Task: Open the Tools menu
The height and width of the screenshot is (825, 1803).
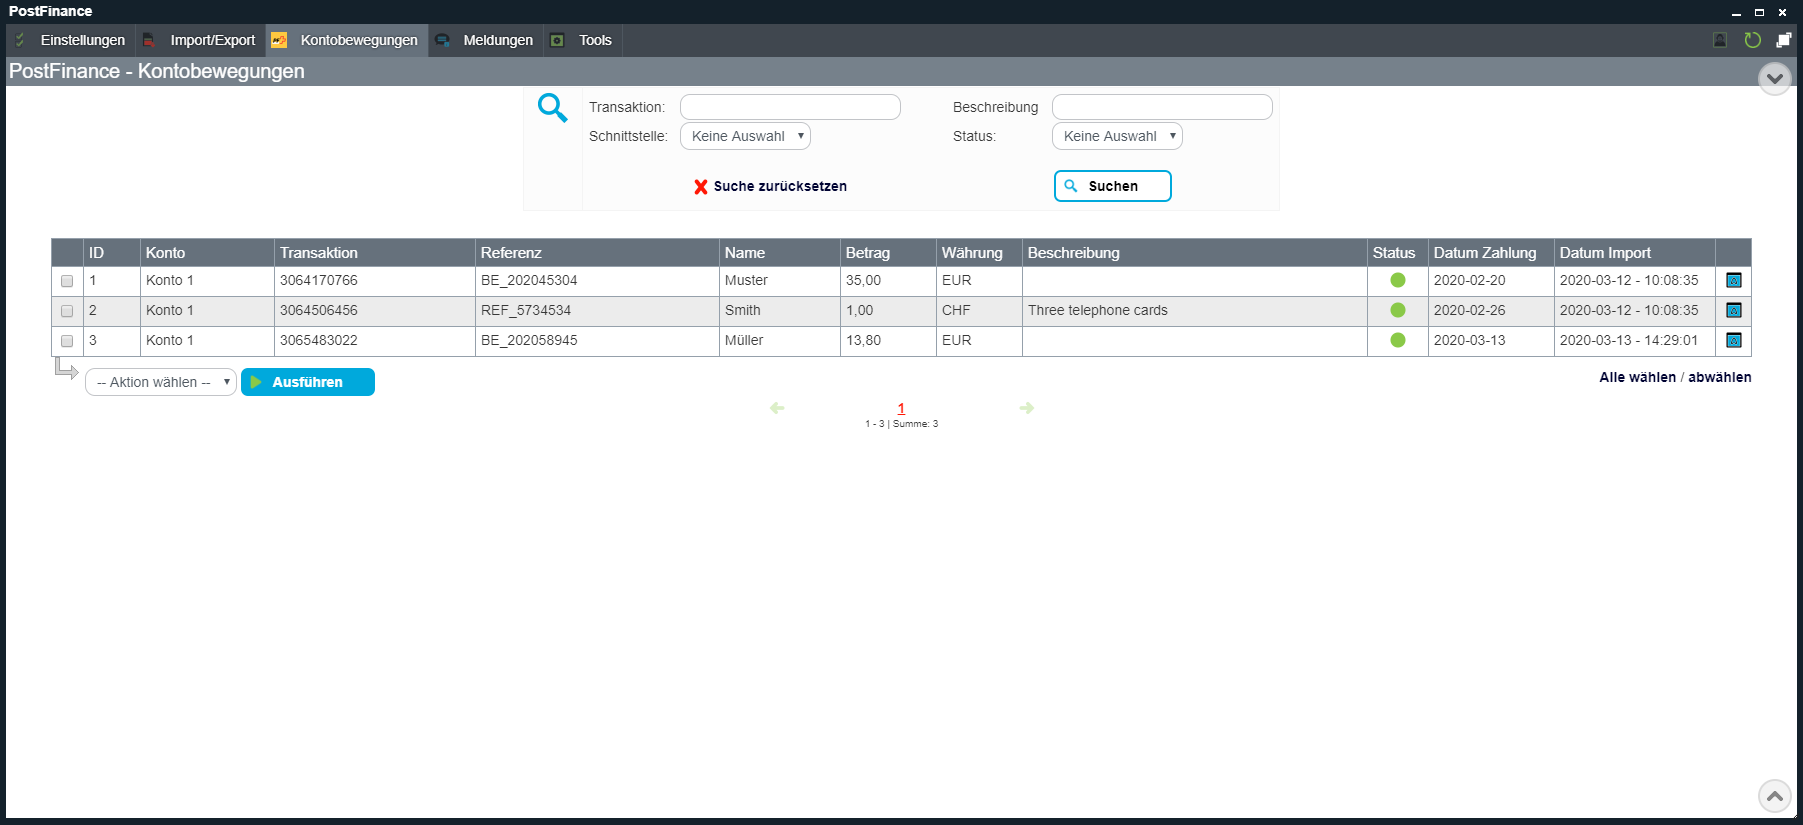Action: point(583,40)
